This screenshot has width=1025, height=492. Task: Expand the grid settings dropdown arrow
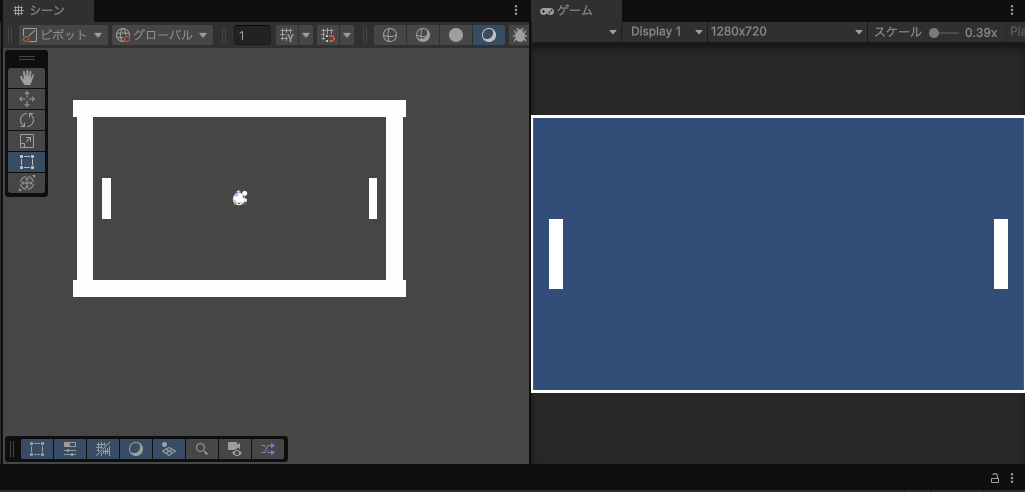306,35
